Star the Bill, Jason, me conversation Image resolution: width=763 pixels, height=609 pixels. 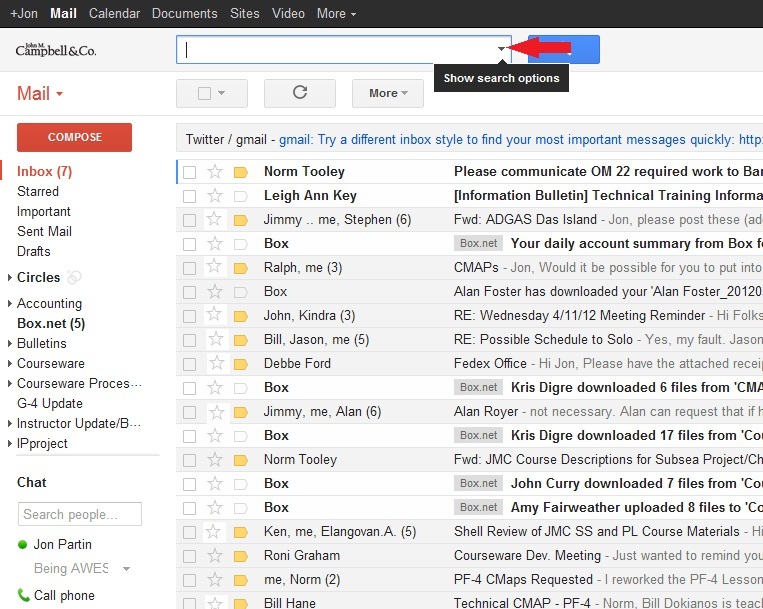216,339
